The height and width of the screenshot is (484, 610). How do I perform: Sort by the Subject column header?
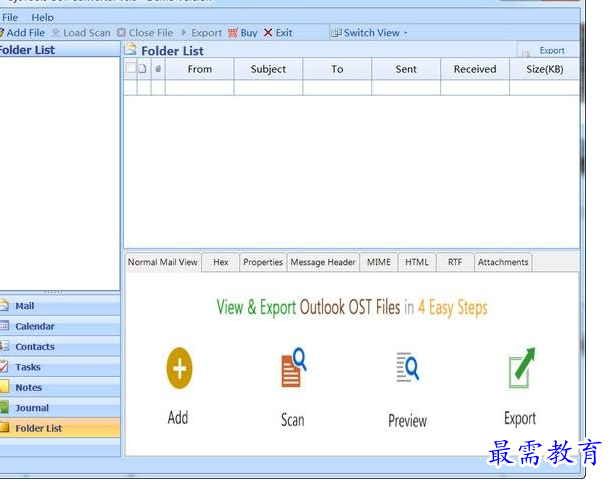(x=268, y=69)
